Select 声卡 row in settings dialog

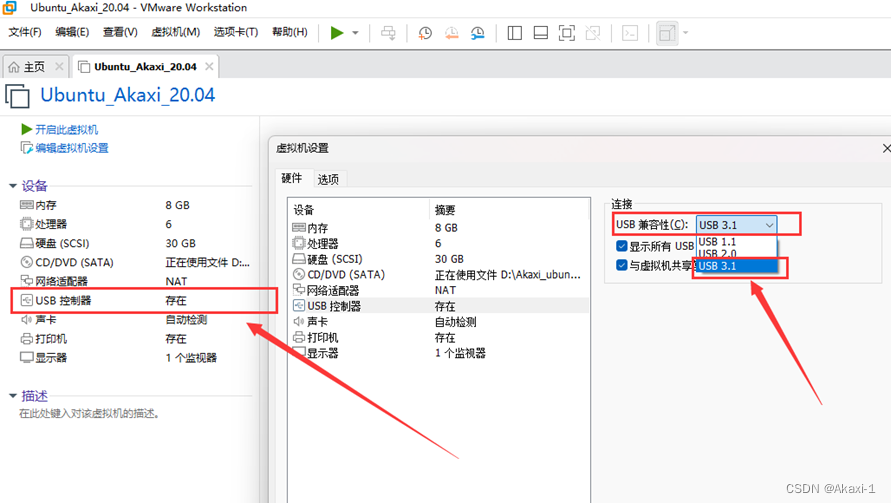439,322
